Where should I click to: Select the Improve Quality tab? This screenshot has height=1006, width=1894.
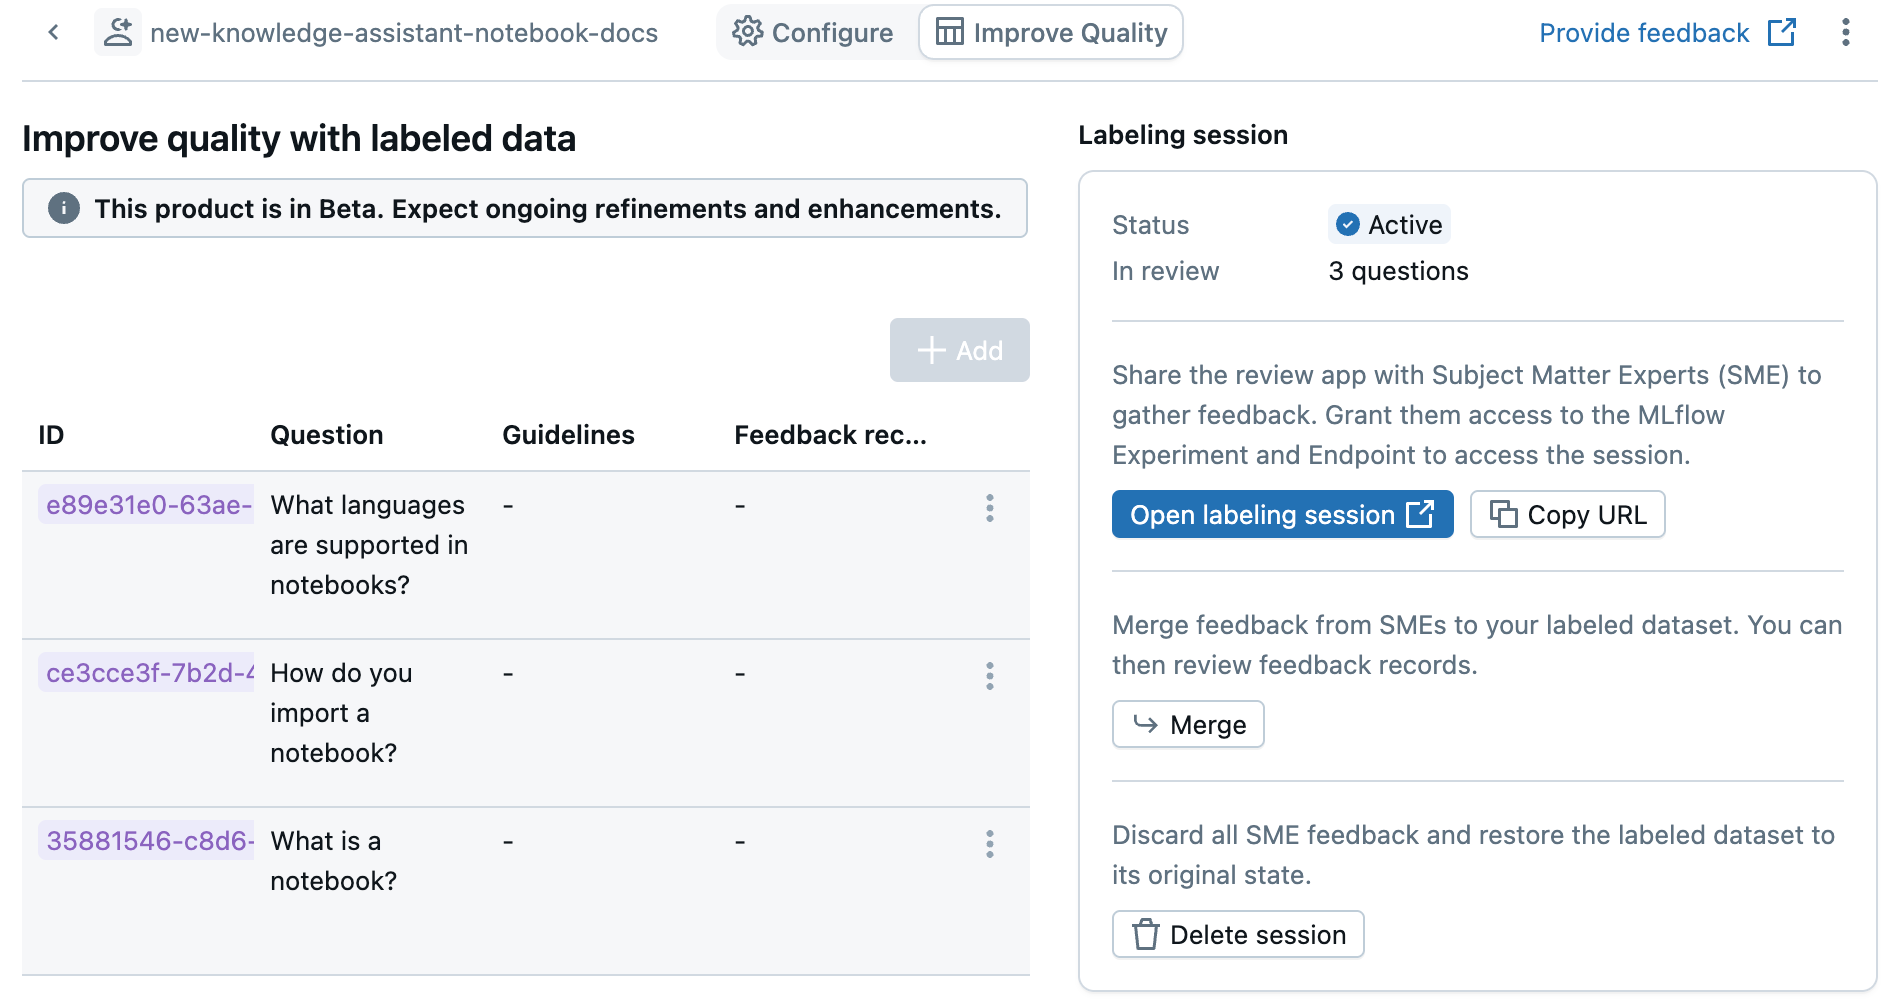click(1051, 33)
